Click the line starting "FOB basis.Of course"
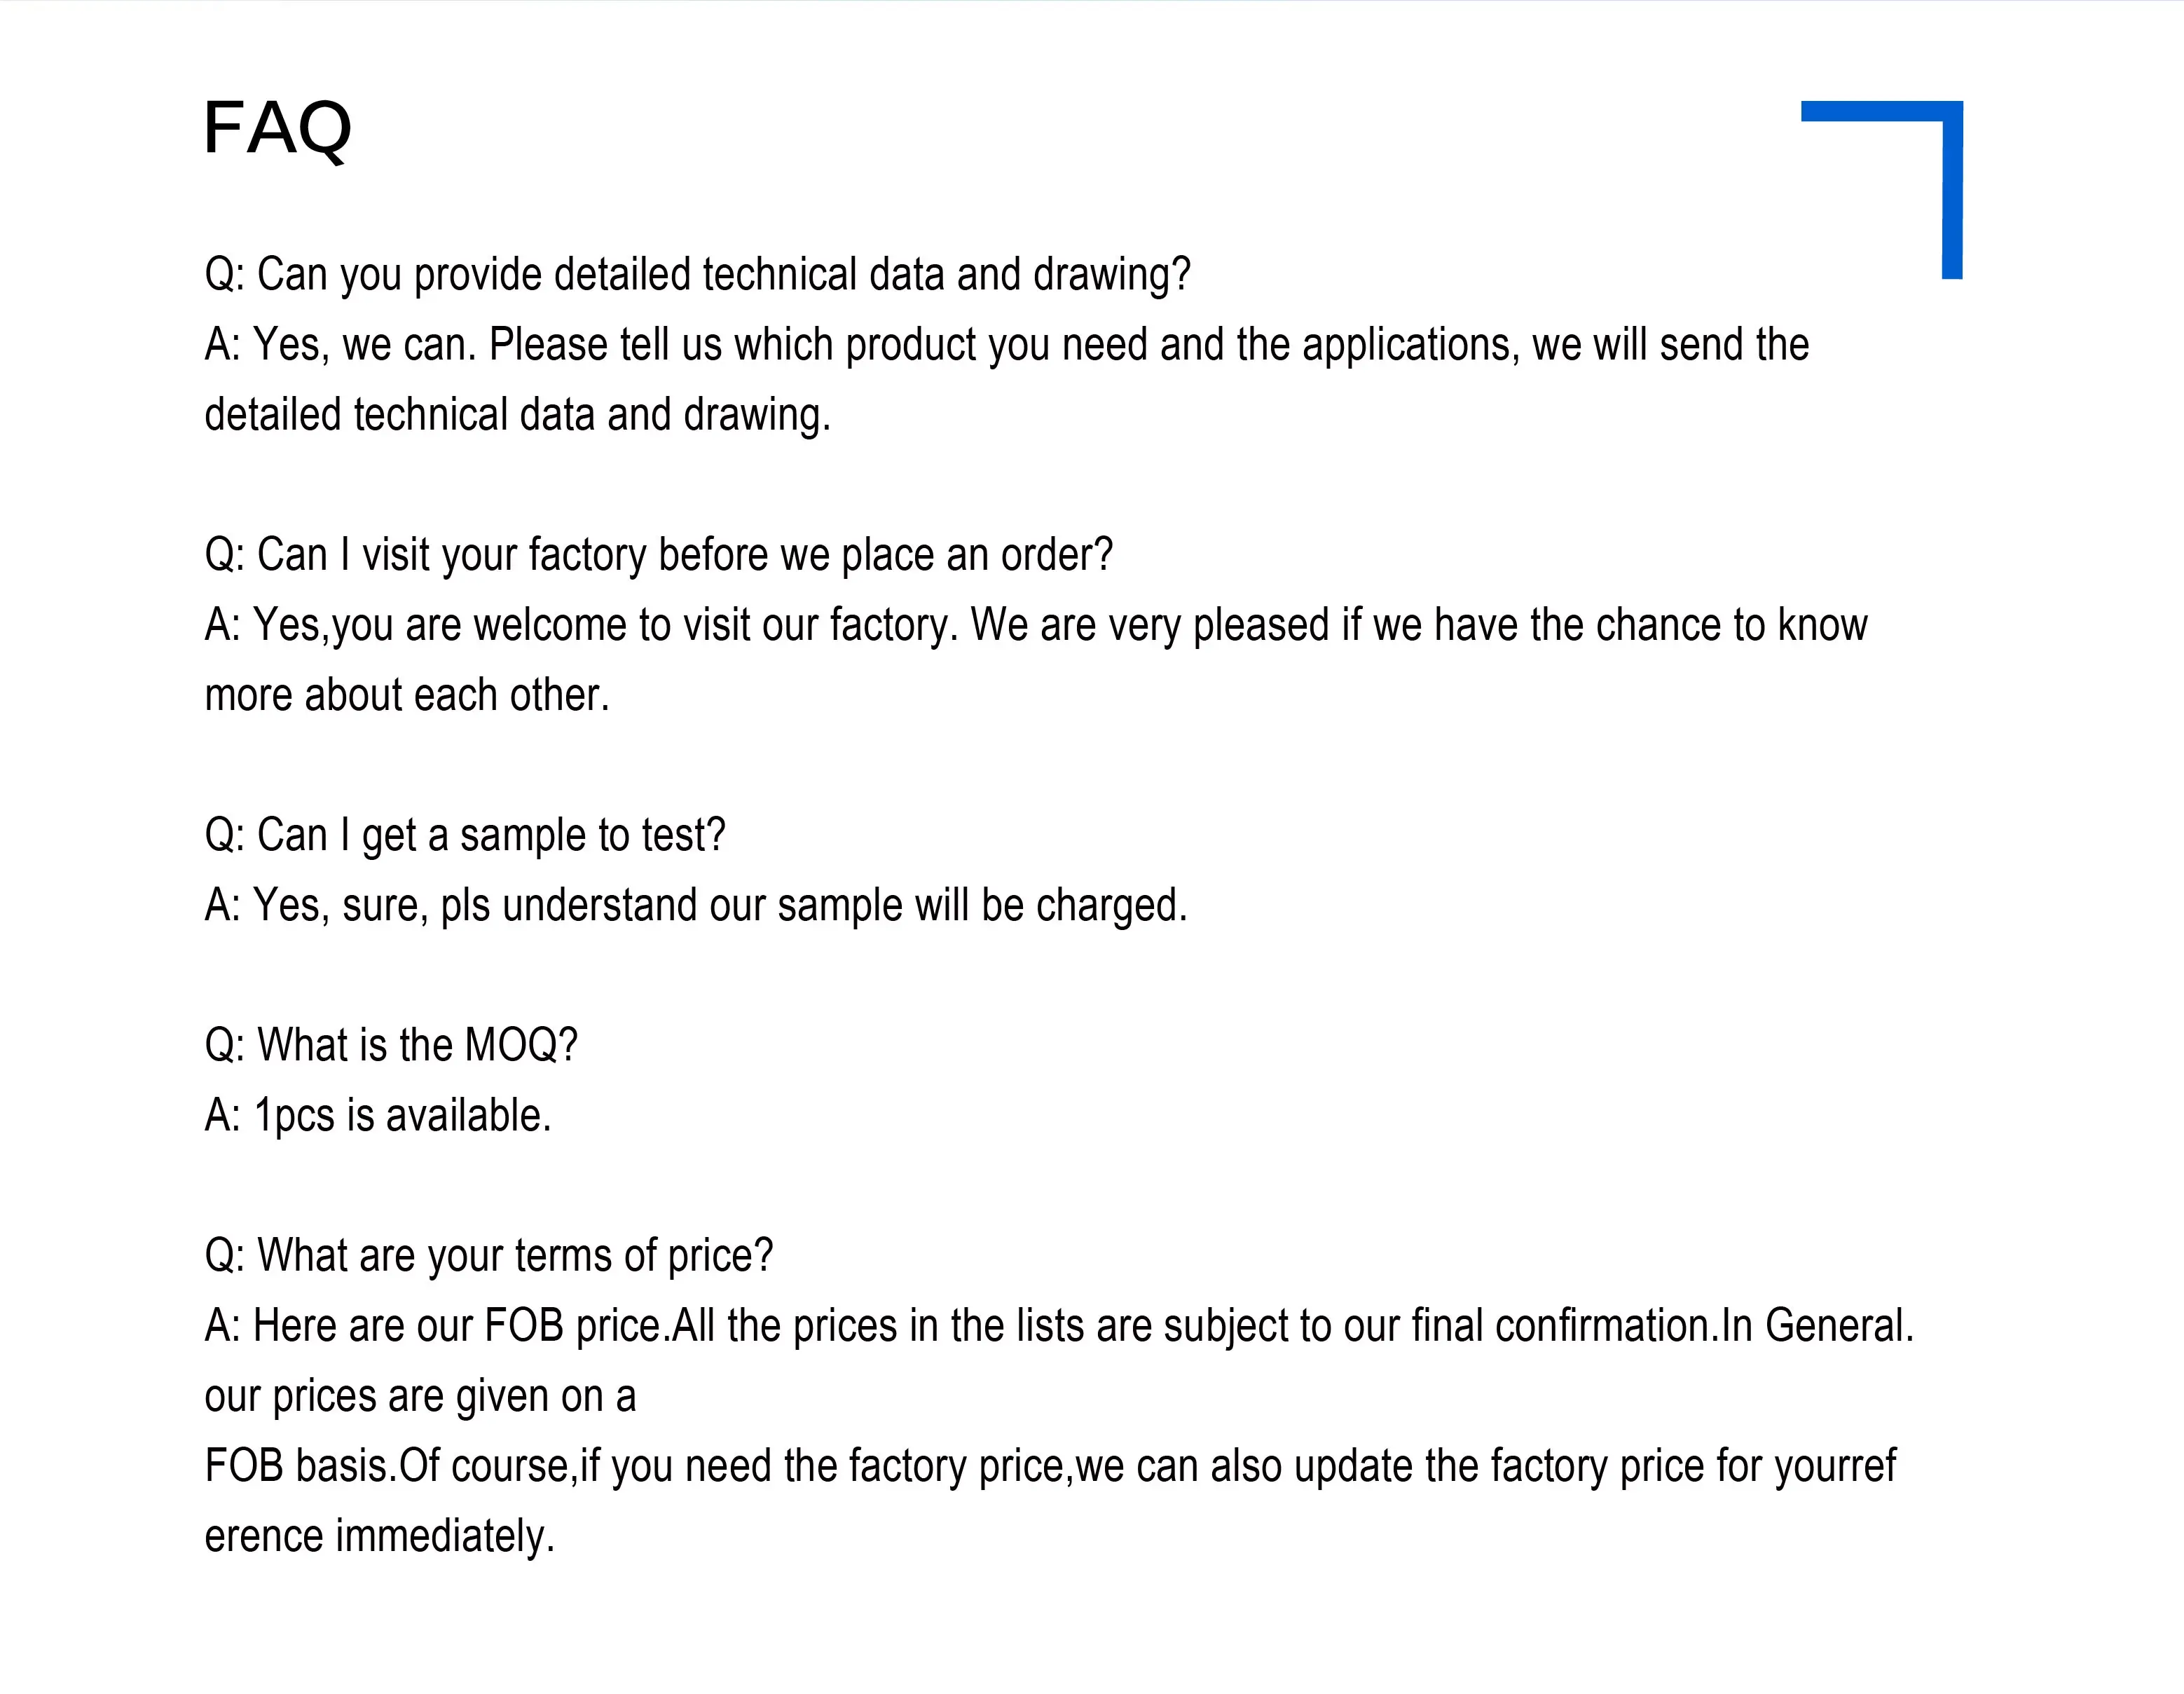This screenshot has height=1694, width=2184. click(x=1050, y=1466)
